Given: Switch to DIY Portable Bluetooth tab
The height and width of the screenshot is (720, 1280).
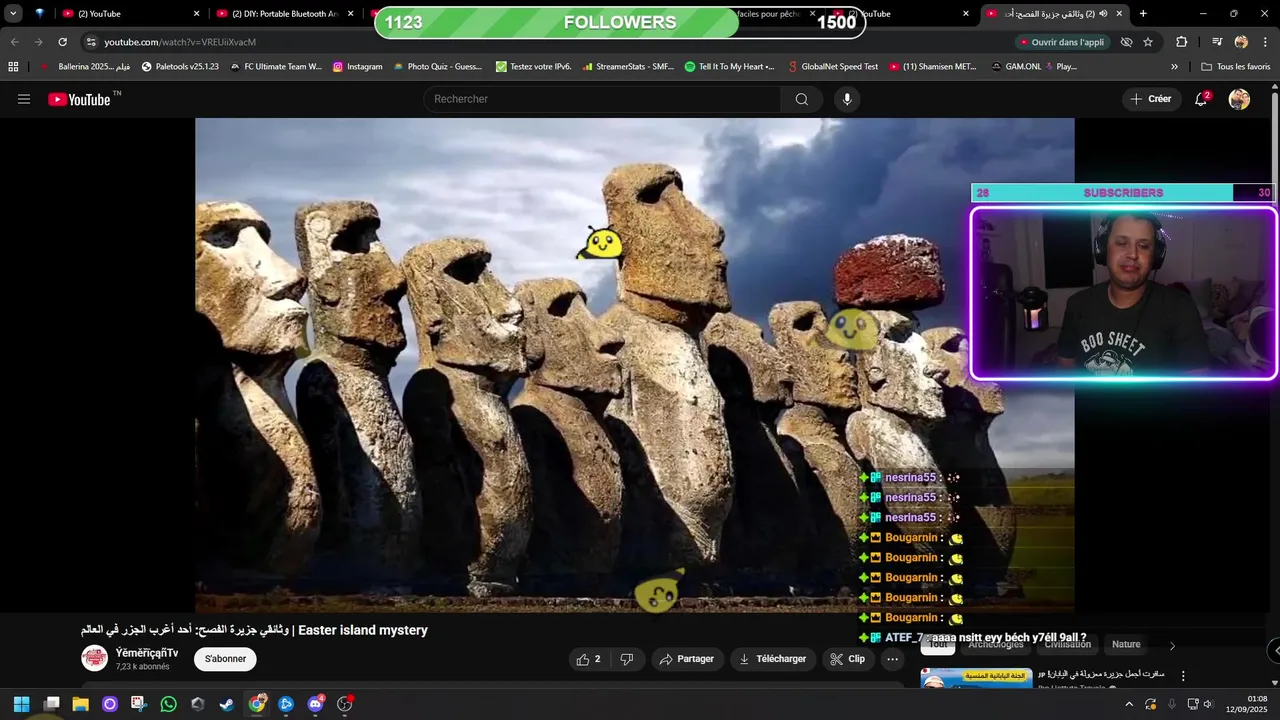Looking at the screenshot, I should [285, 14].
